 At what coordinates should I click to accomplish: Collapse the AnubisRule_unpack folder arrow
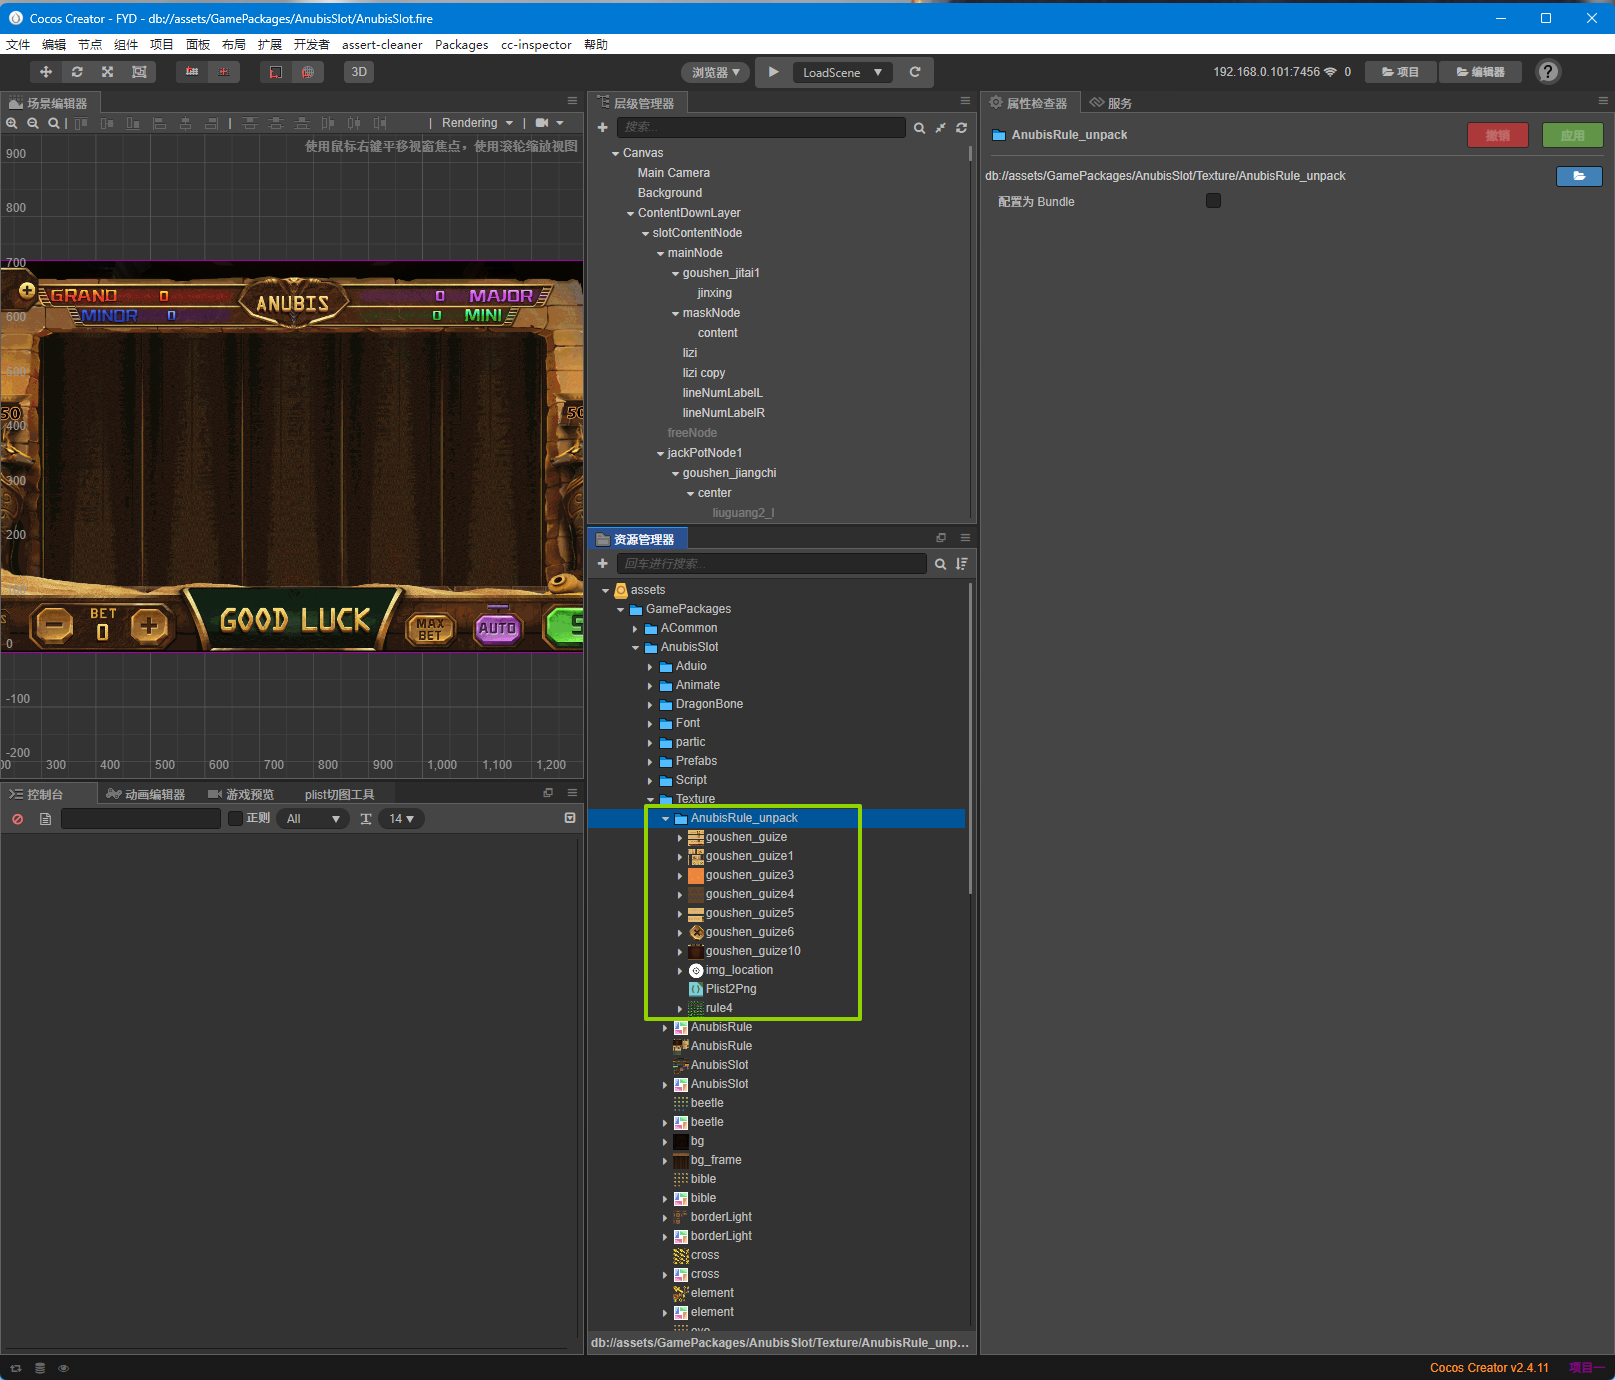tap(665, 818)
